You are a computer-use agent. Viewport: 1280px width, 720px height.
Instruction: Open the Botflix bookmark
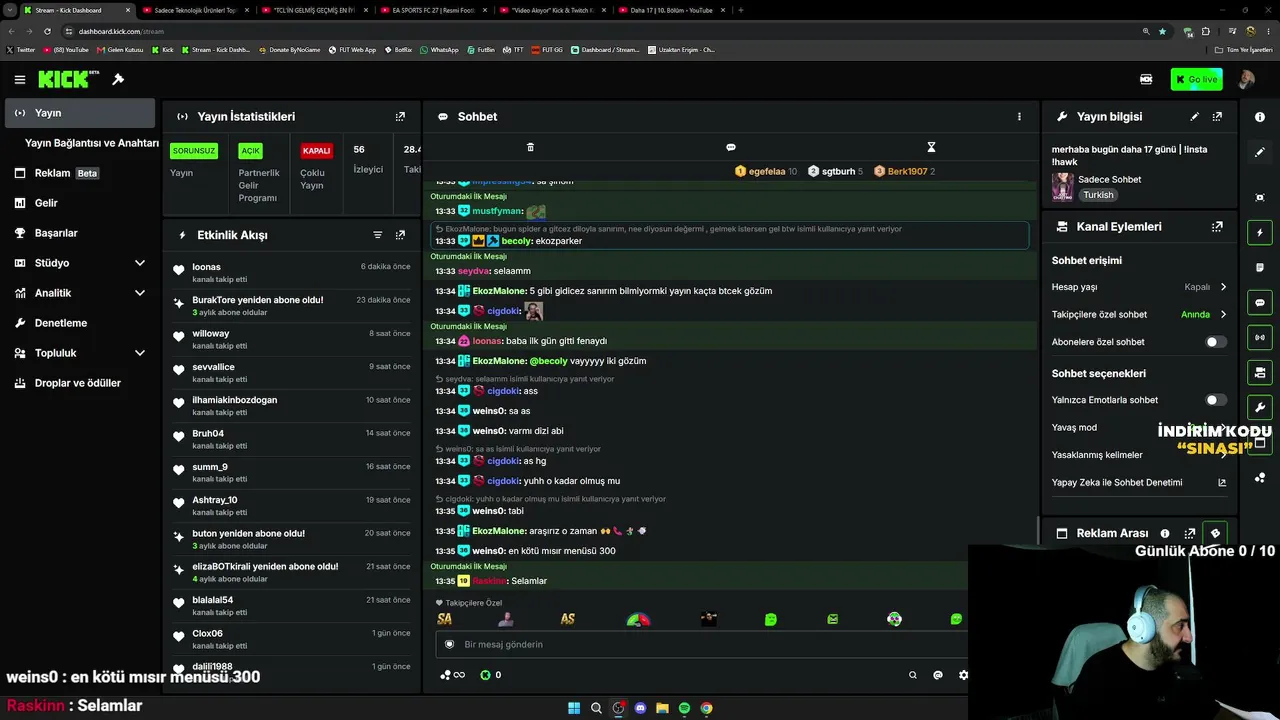pos(398,49)
